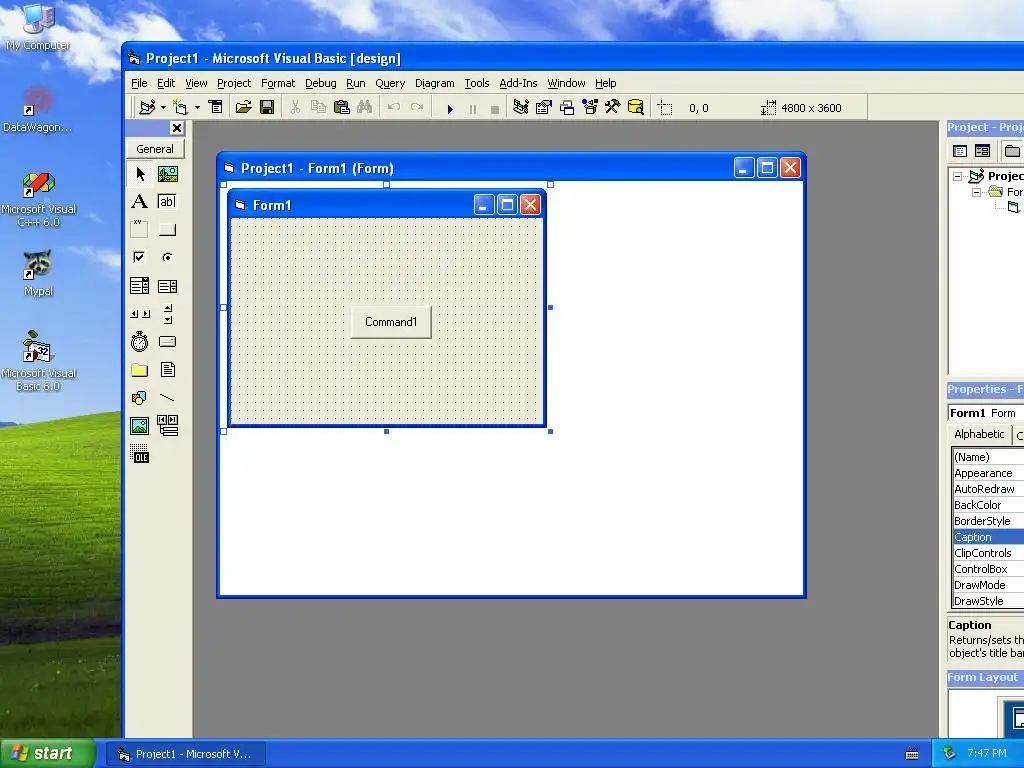Click the Project1 taskbar button
1024x768 pixels.
coord(185,754)
